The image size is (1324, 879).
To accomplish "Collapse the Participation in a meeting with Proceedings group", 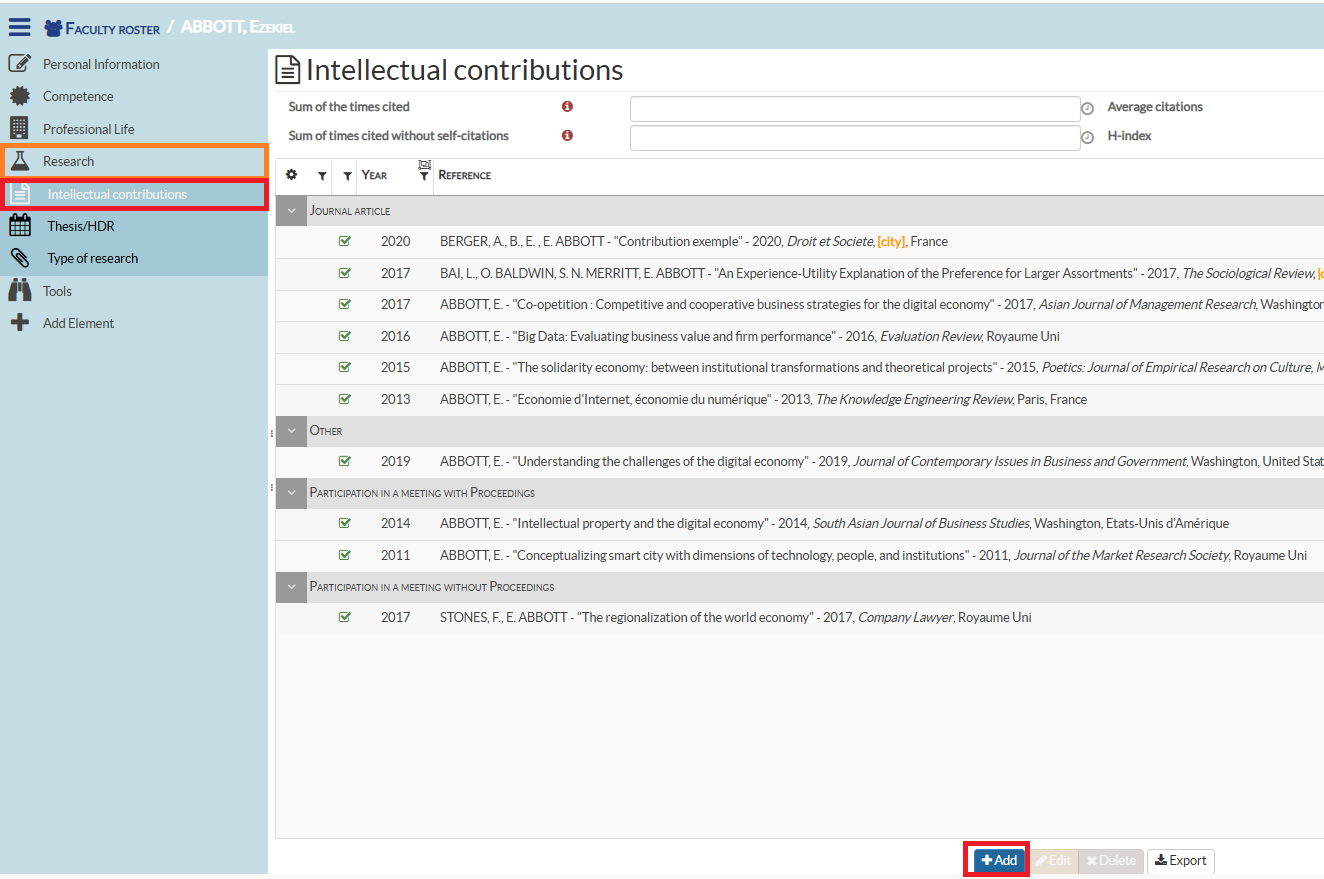I will pyautogui.click(x=290, y=492).
